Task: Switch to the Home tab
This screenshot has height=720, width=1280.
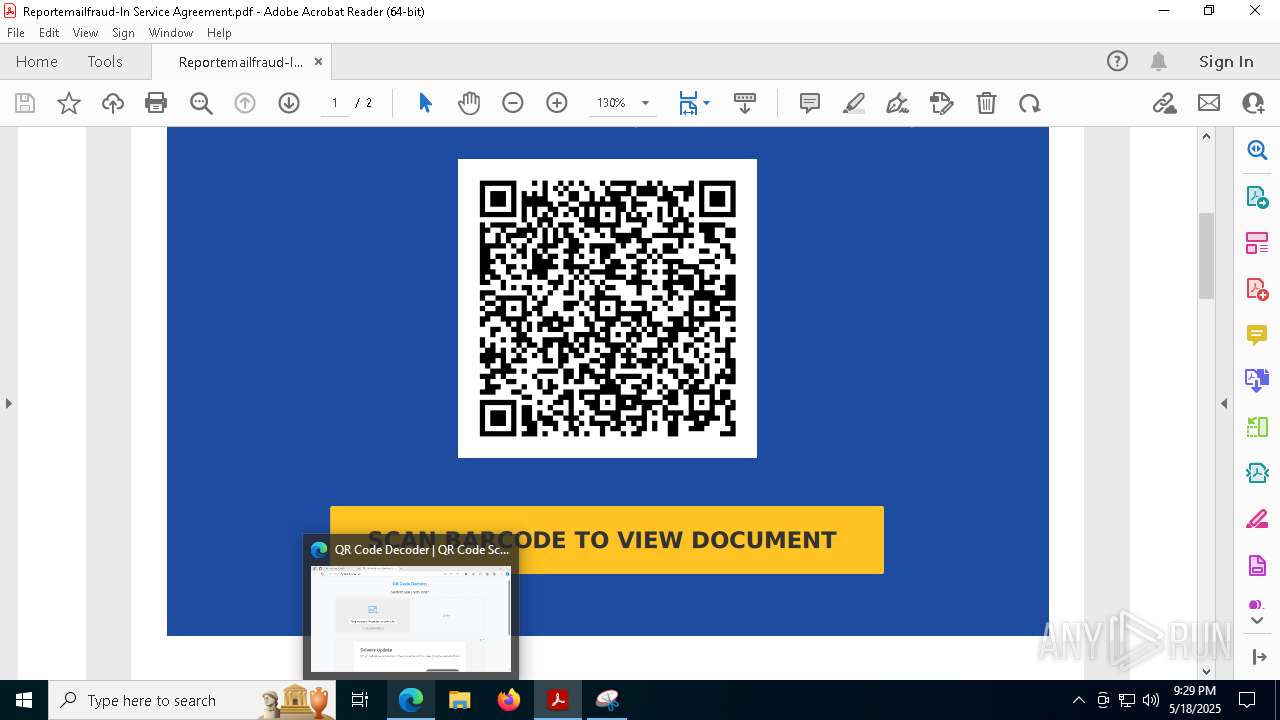Action: click(x=37, y=61)
